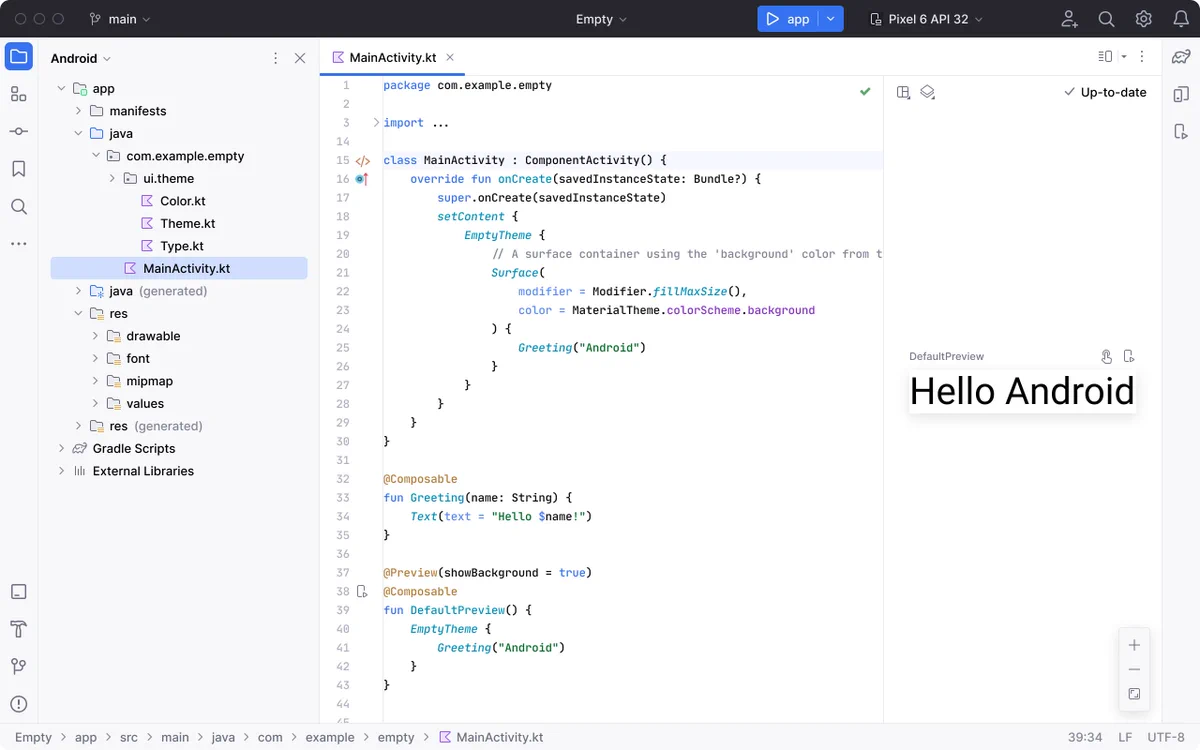Expand the folded import block
Screen dimensions: 1200x750
pos(376,123)
